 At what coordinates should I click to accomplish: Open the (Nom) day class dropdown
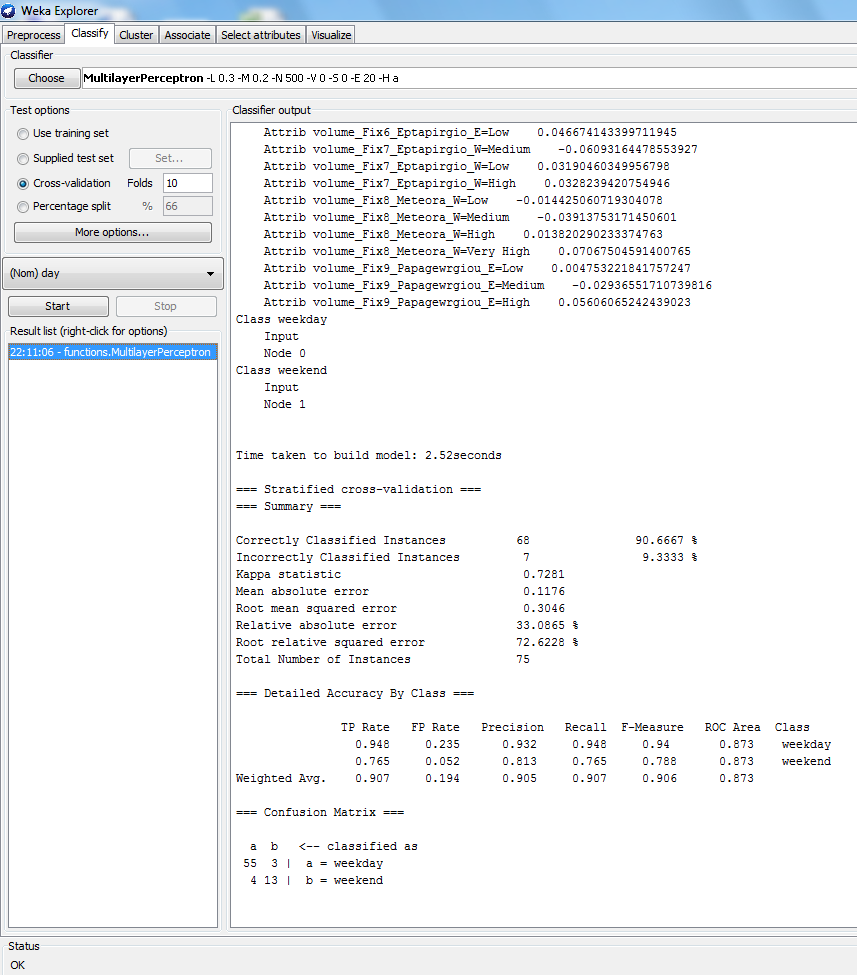click(113, 274)
